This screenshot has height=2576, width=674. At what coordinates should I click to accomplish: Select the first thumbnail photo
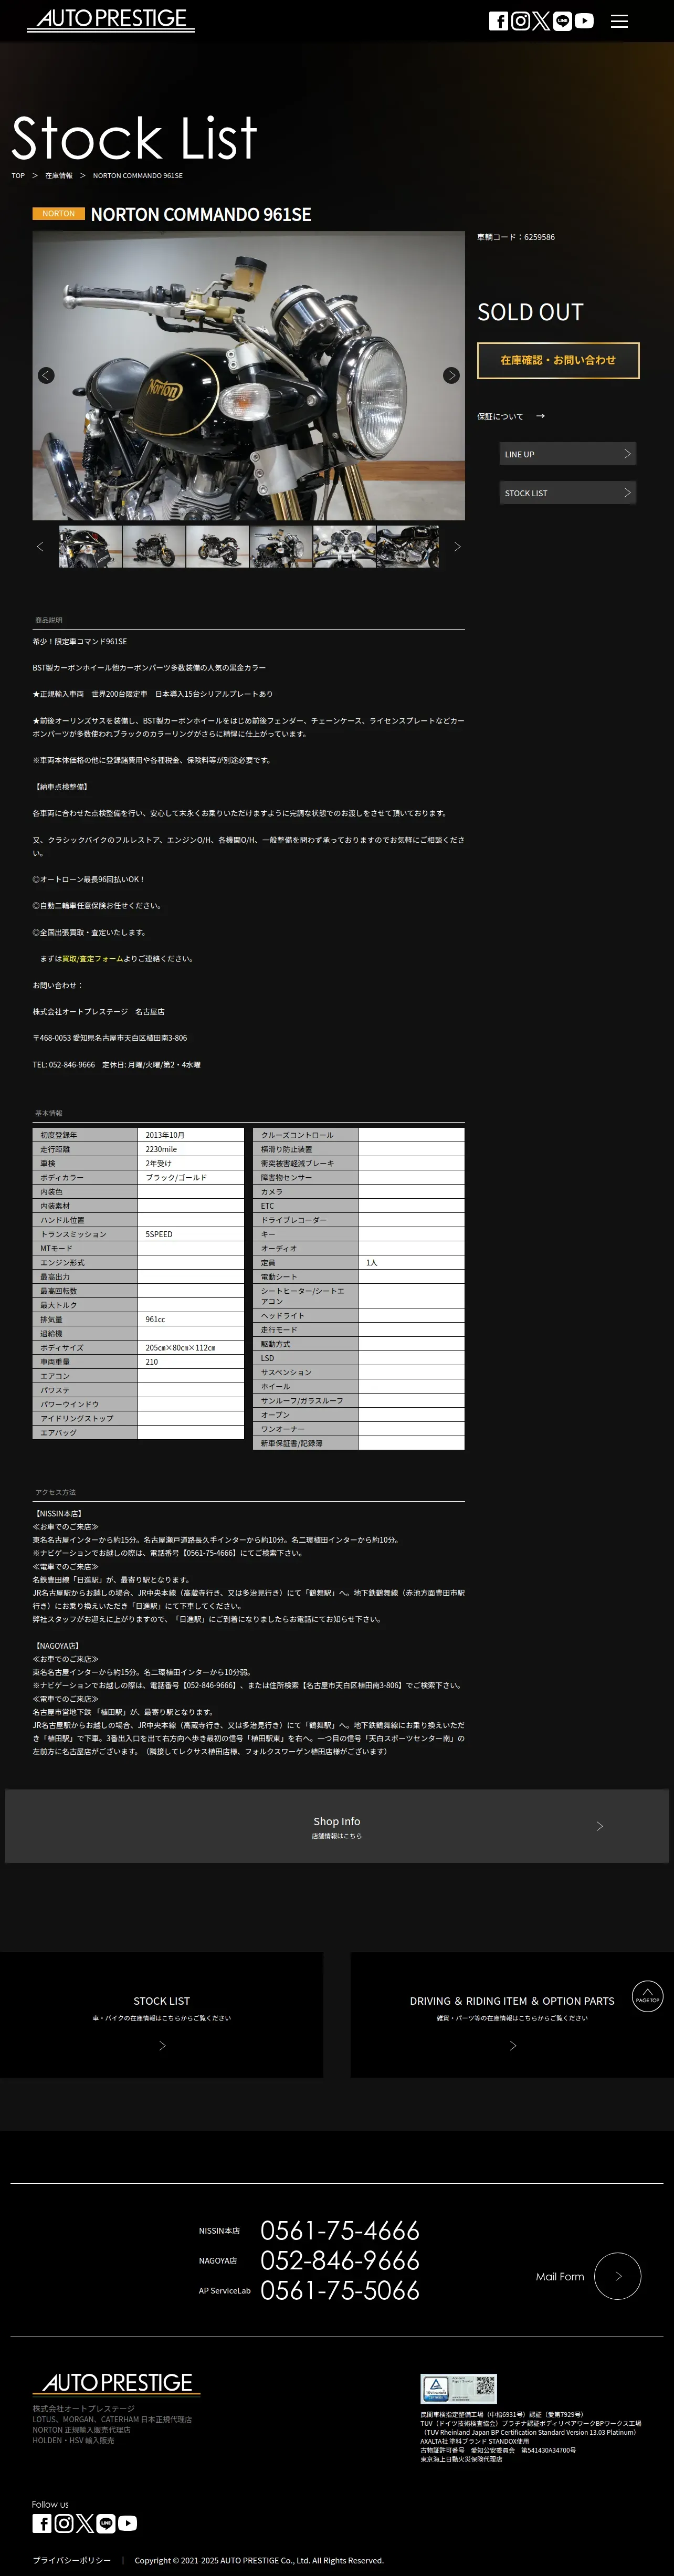pos(90,547)
